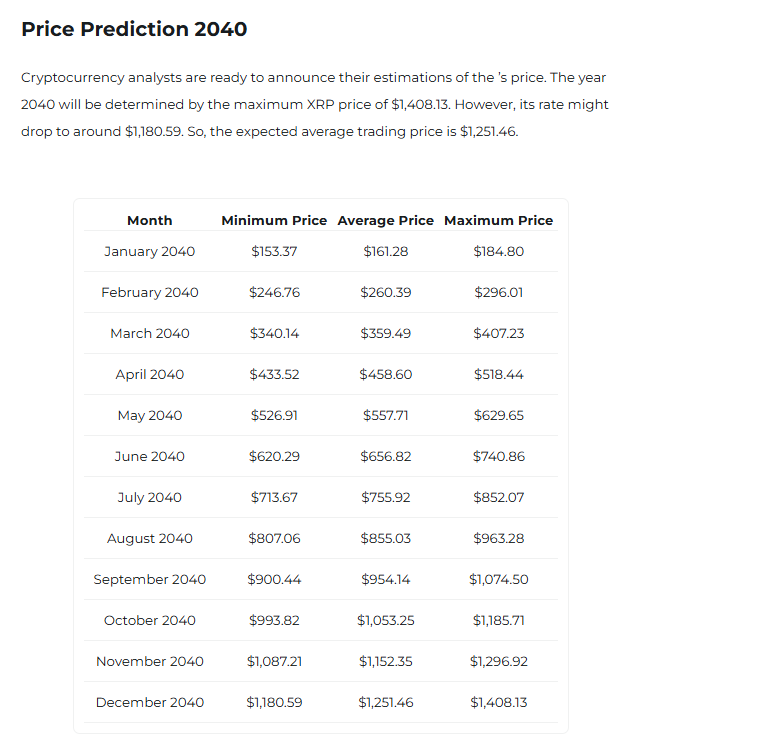Click the Maximum Price column header
This screenshot has width=768, height=746.
point(498,220)
